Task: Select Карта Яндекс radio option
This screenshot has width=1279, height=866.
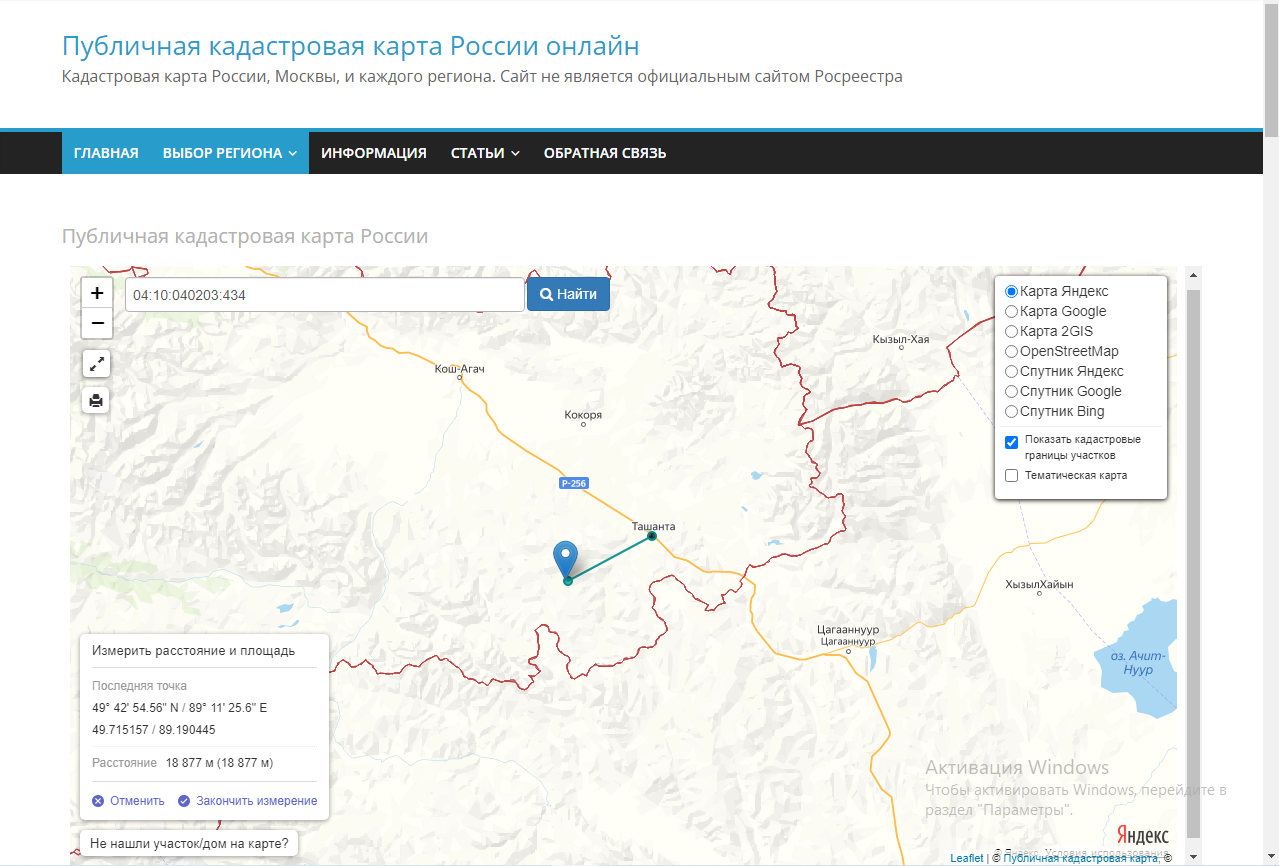Action: click(x=1011, y=291)
